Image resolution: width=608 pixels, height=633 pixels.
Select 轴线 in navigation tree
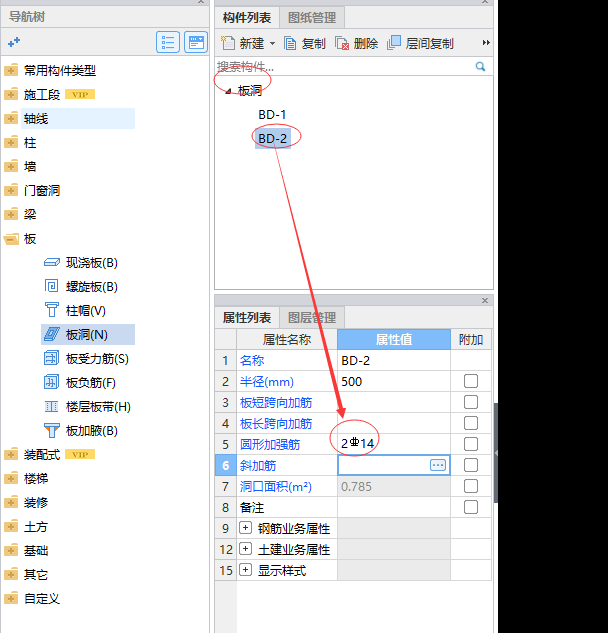[x=78, y=119]
